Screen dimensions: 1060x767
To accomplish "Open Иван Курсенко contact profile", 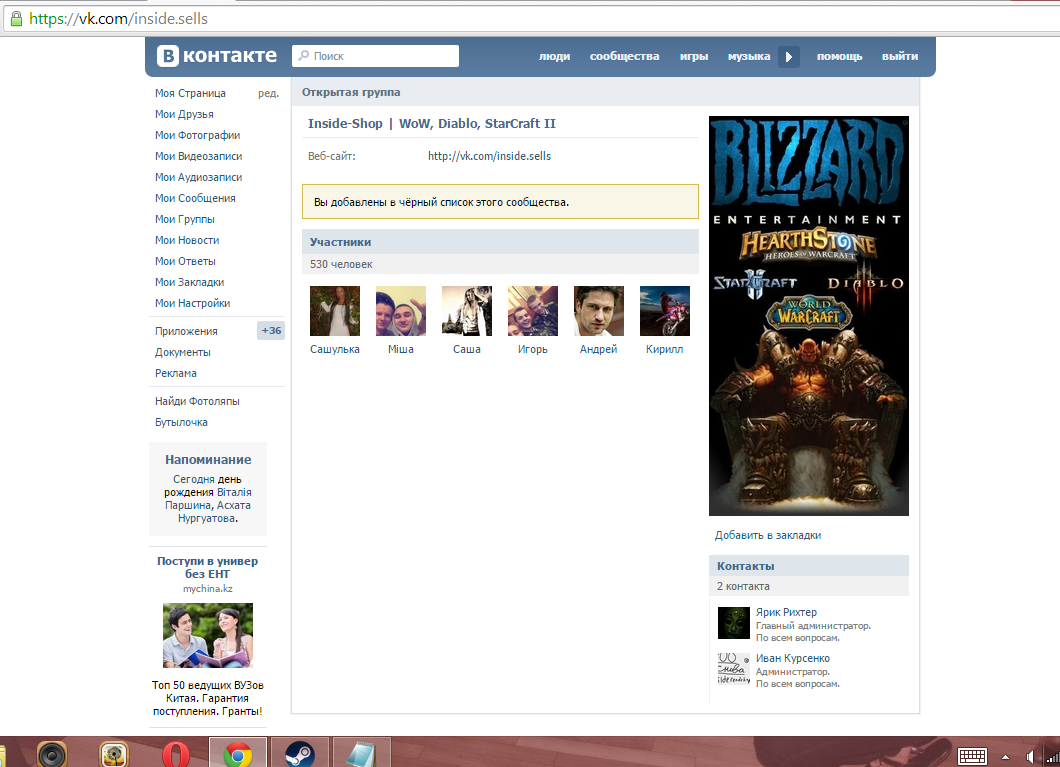I will click(x=792, y=658).
